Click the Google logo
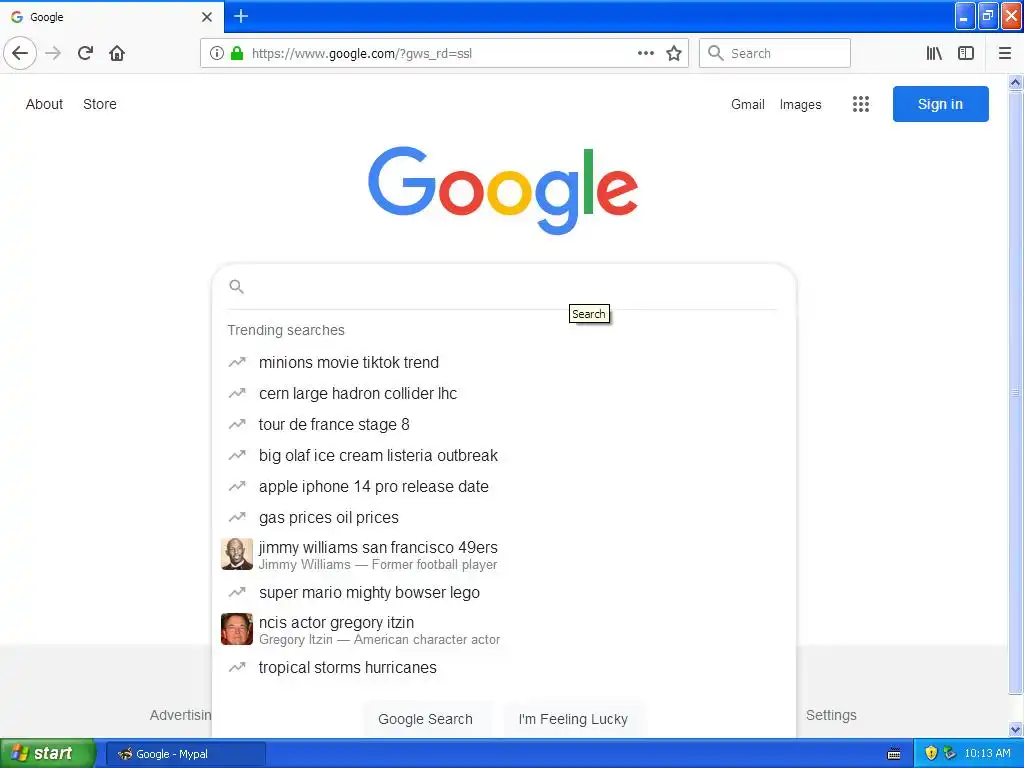1024x768 pixels. [503, 189]
